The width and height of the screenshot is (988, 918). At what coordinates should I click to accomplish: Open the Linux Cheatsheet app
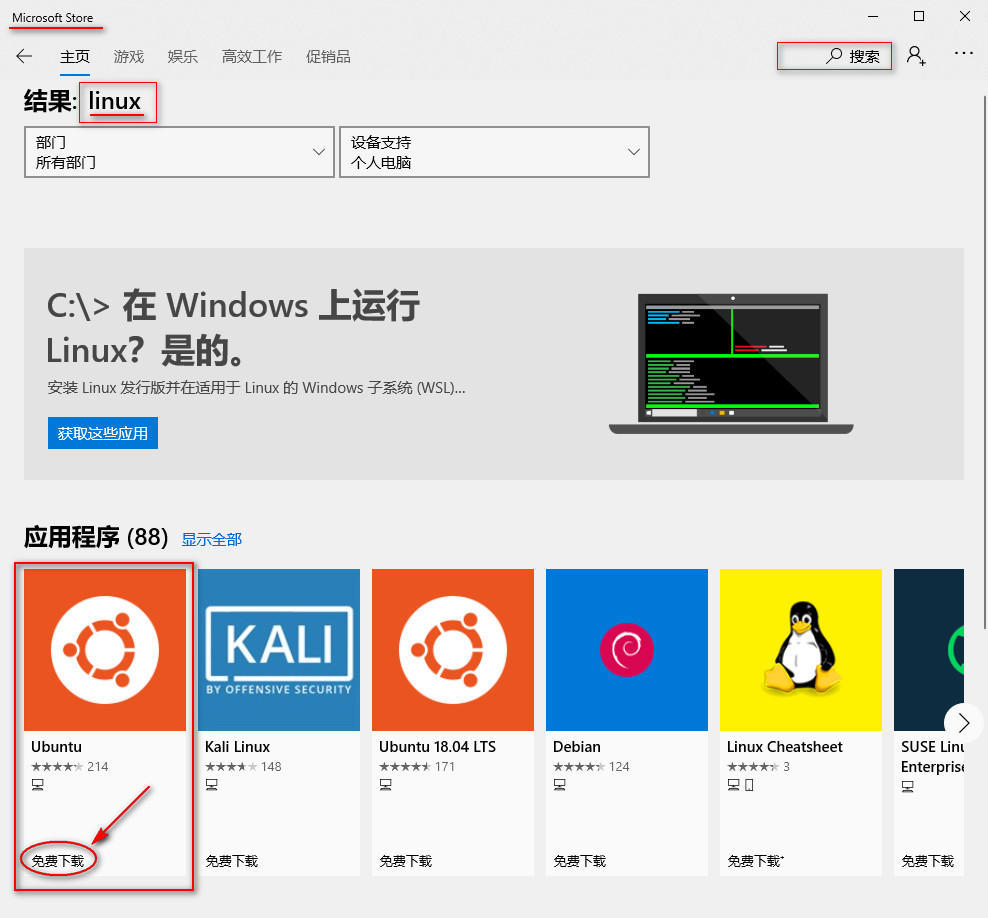pyautogui.click(x=800, y=648)
